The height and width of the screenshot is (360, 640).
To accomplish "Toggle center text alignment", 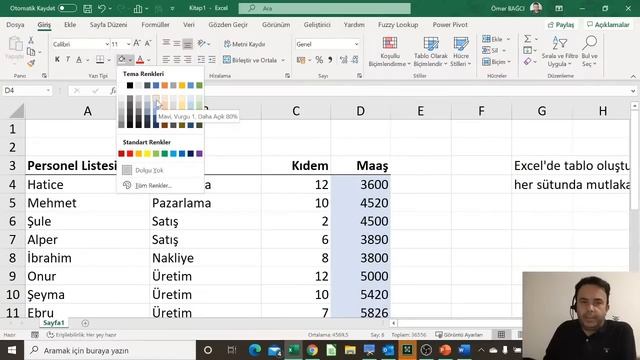I will tap(177, 60).
